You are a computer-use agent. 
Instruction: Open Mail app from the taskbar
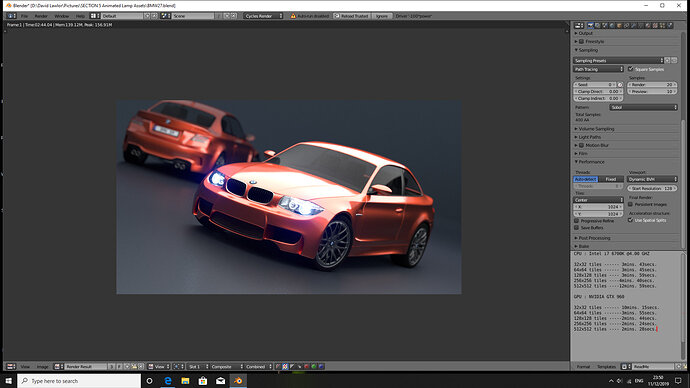[x=220, y=381]
